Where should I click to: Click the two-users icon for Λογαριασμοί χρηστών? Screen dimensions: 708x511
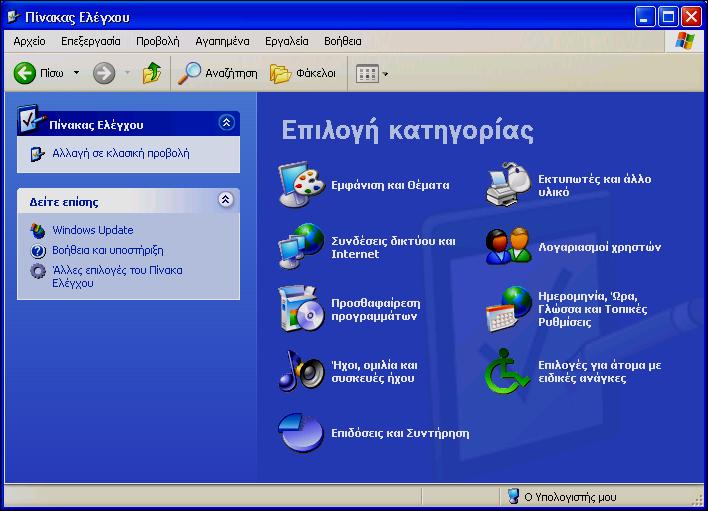(x=508, y=246)
